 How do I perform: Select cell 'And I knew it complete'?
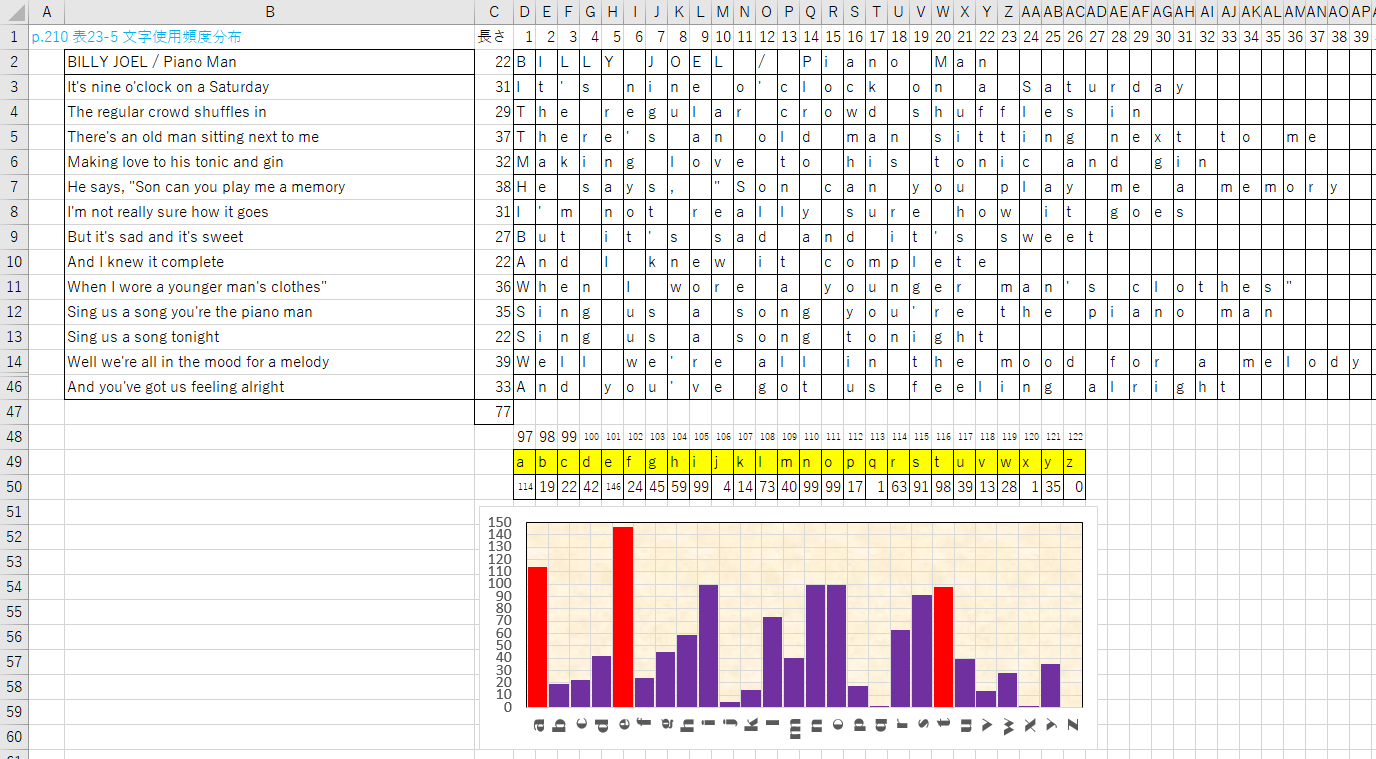coord(269,262)
